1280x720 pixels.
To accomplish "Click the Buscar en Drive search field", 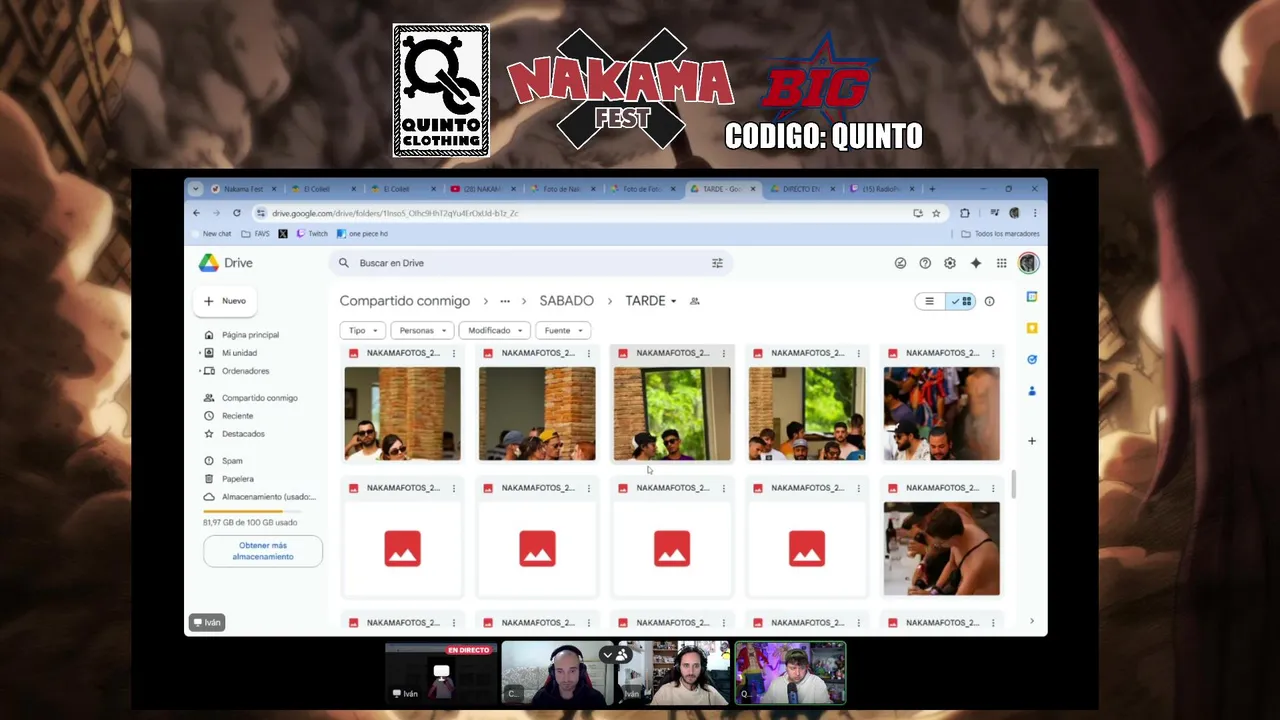I will (530, 263).
